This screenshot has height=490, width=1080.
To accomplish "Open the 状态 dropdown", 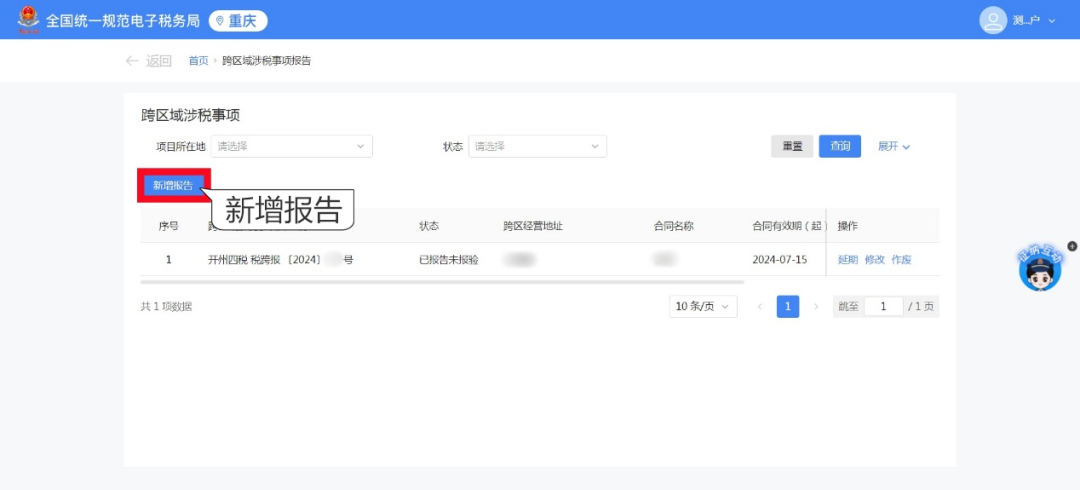I will [537, 146].
